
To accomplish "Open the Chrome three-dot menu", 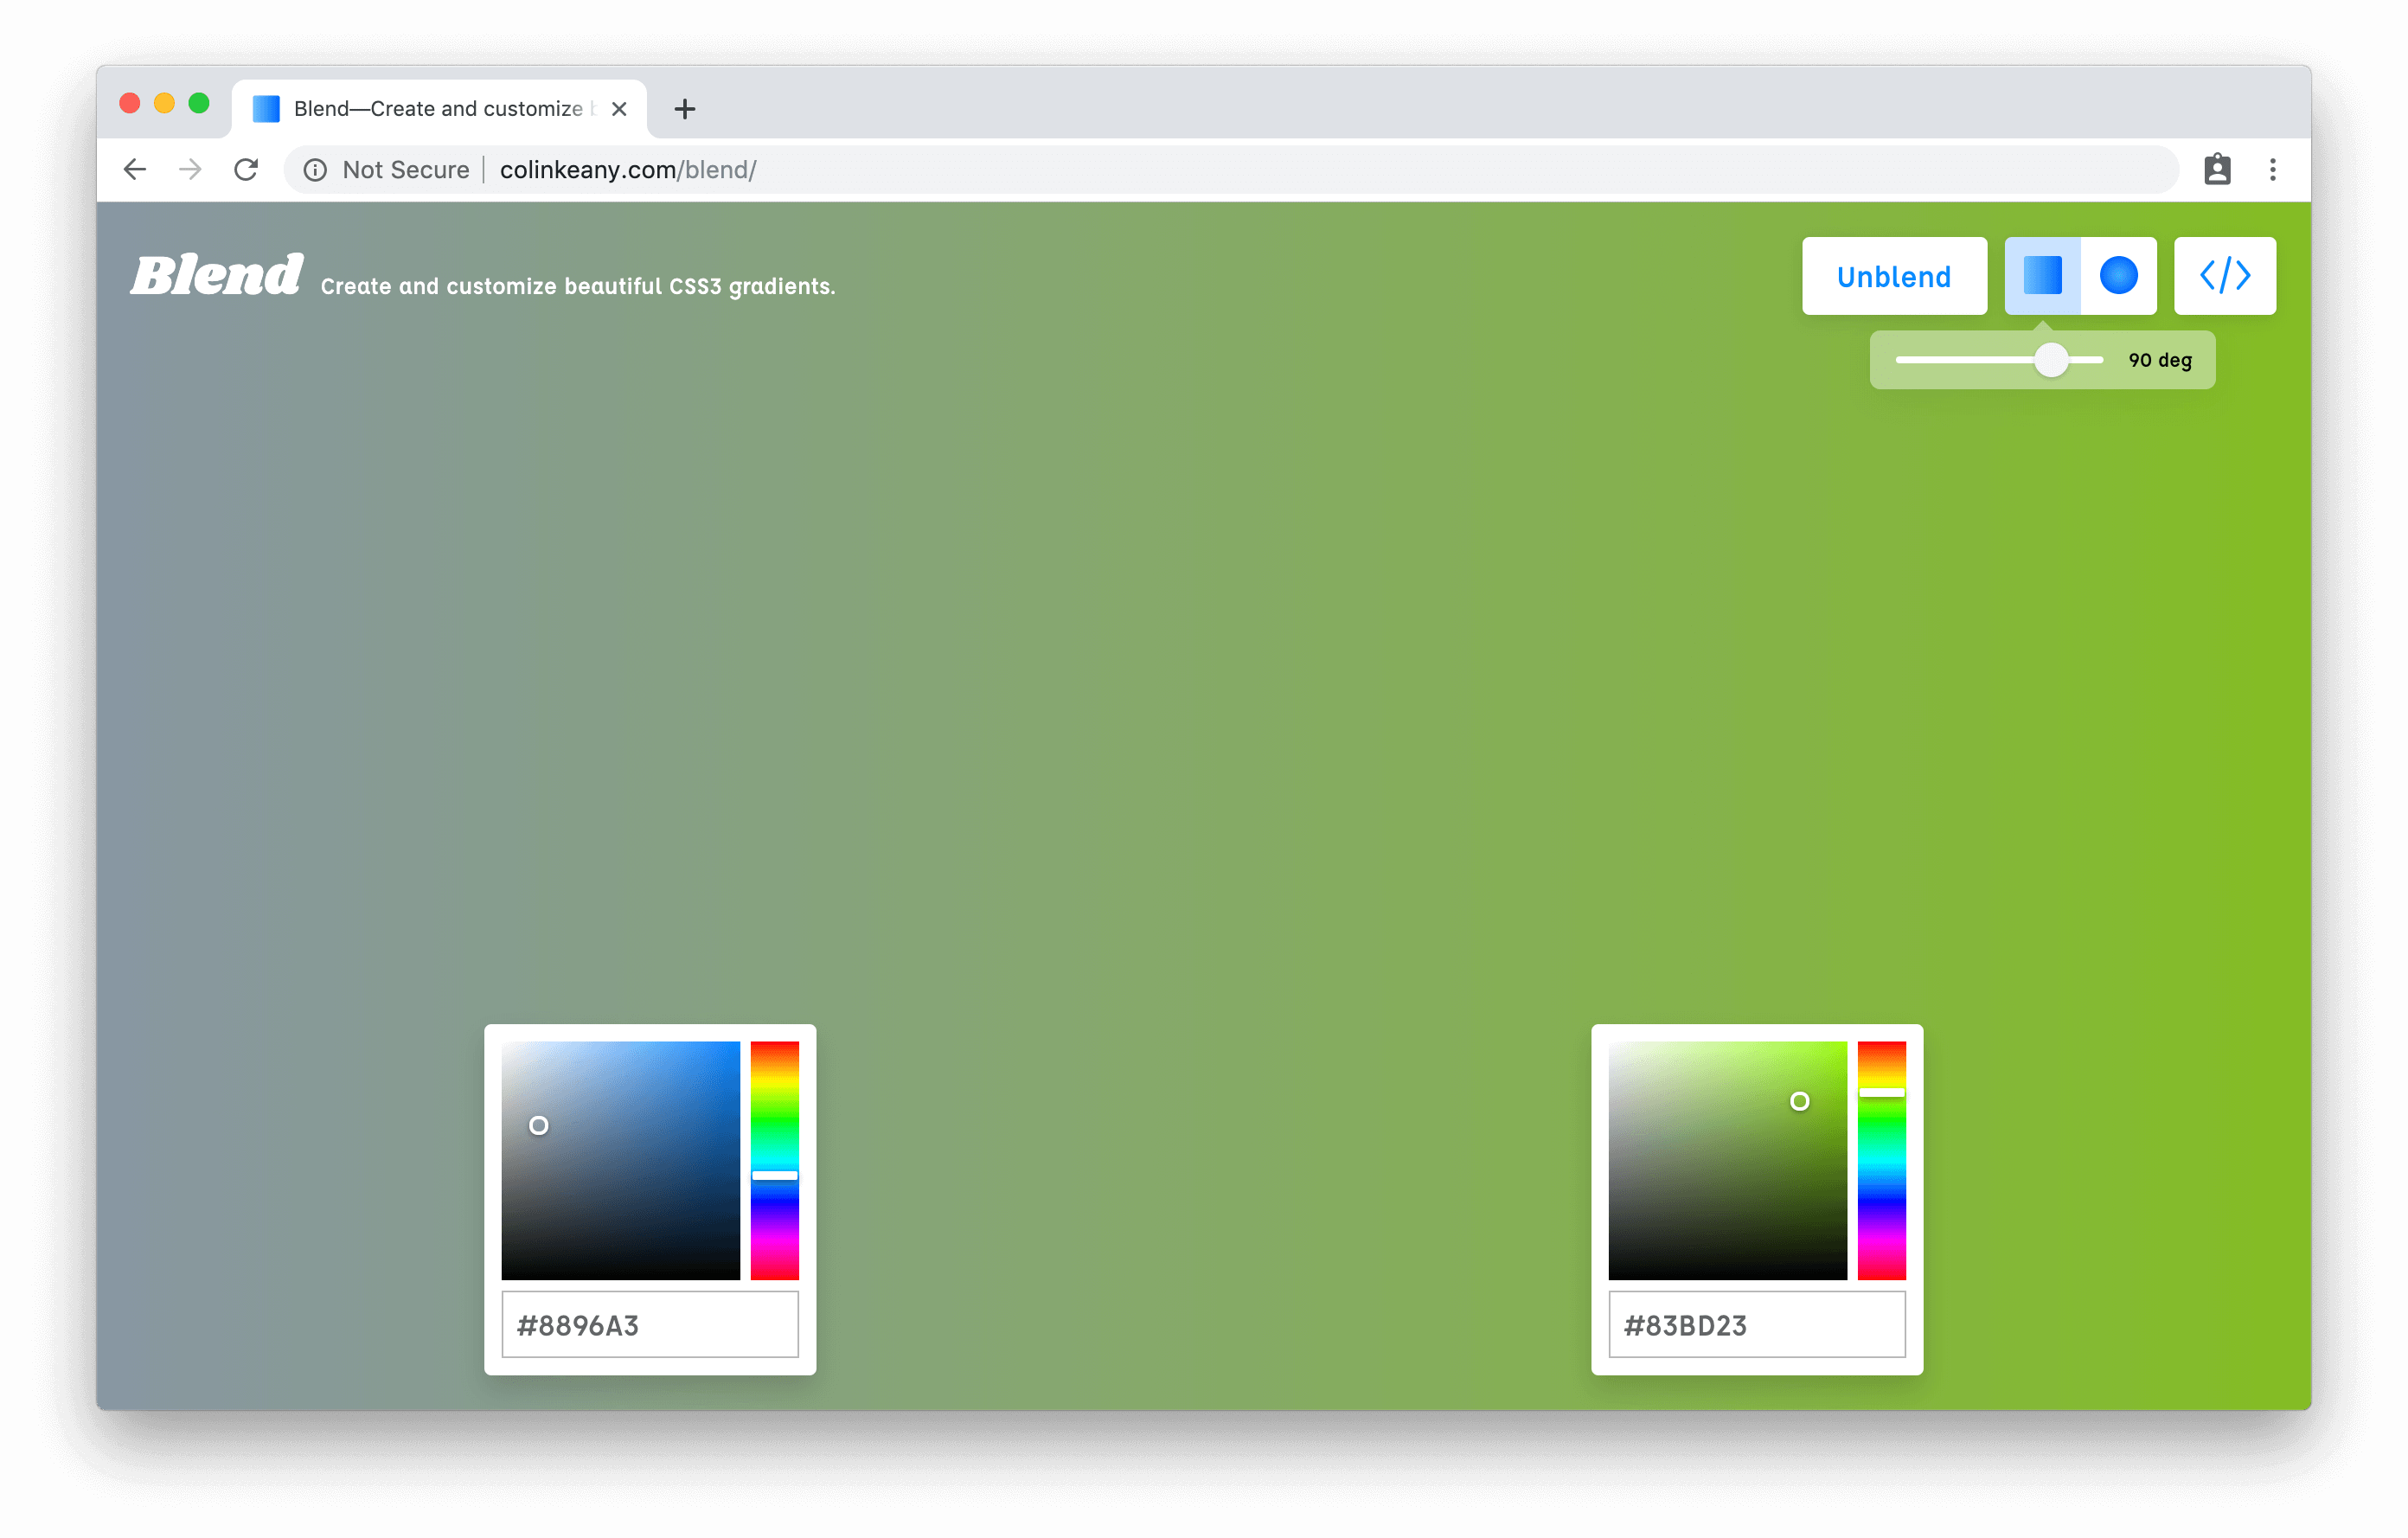I will 2272,170.
